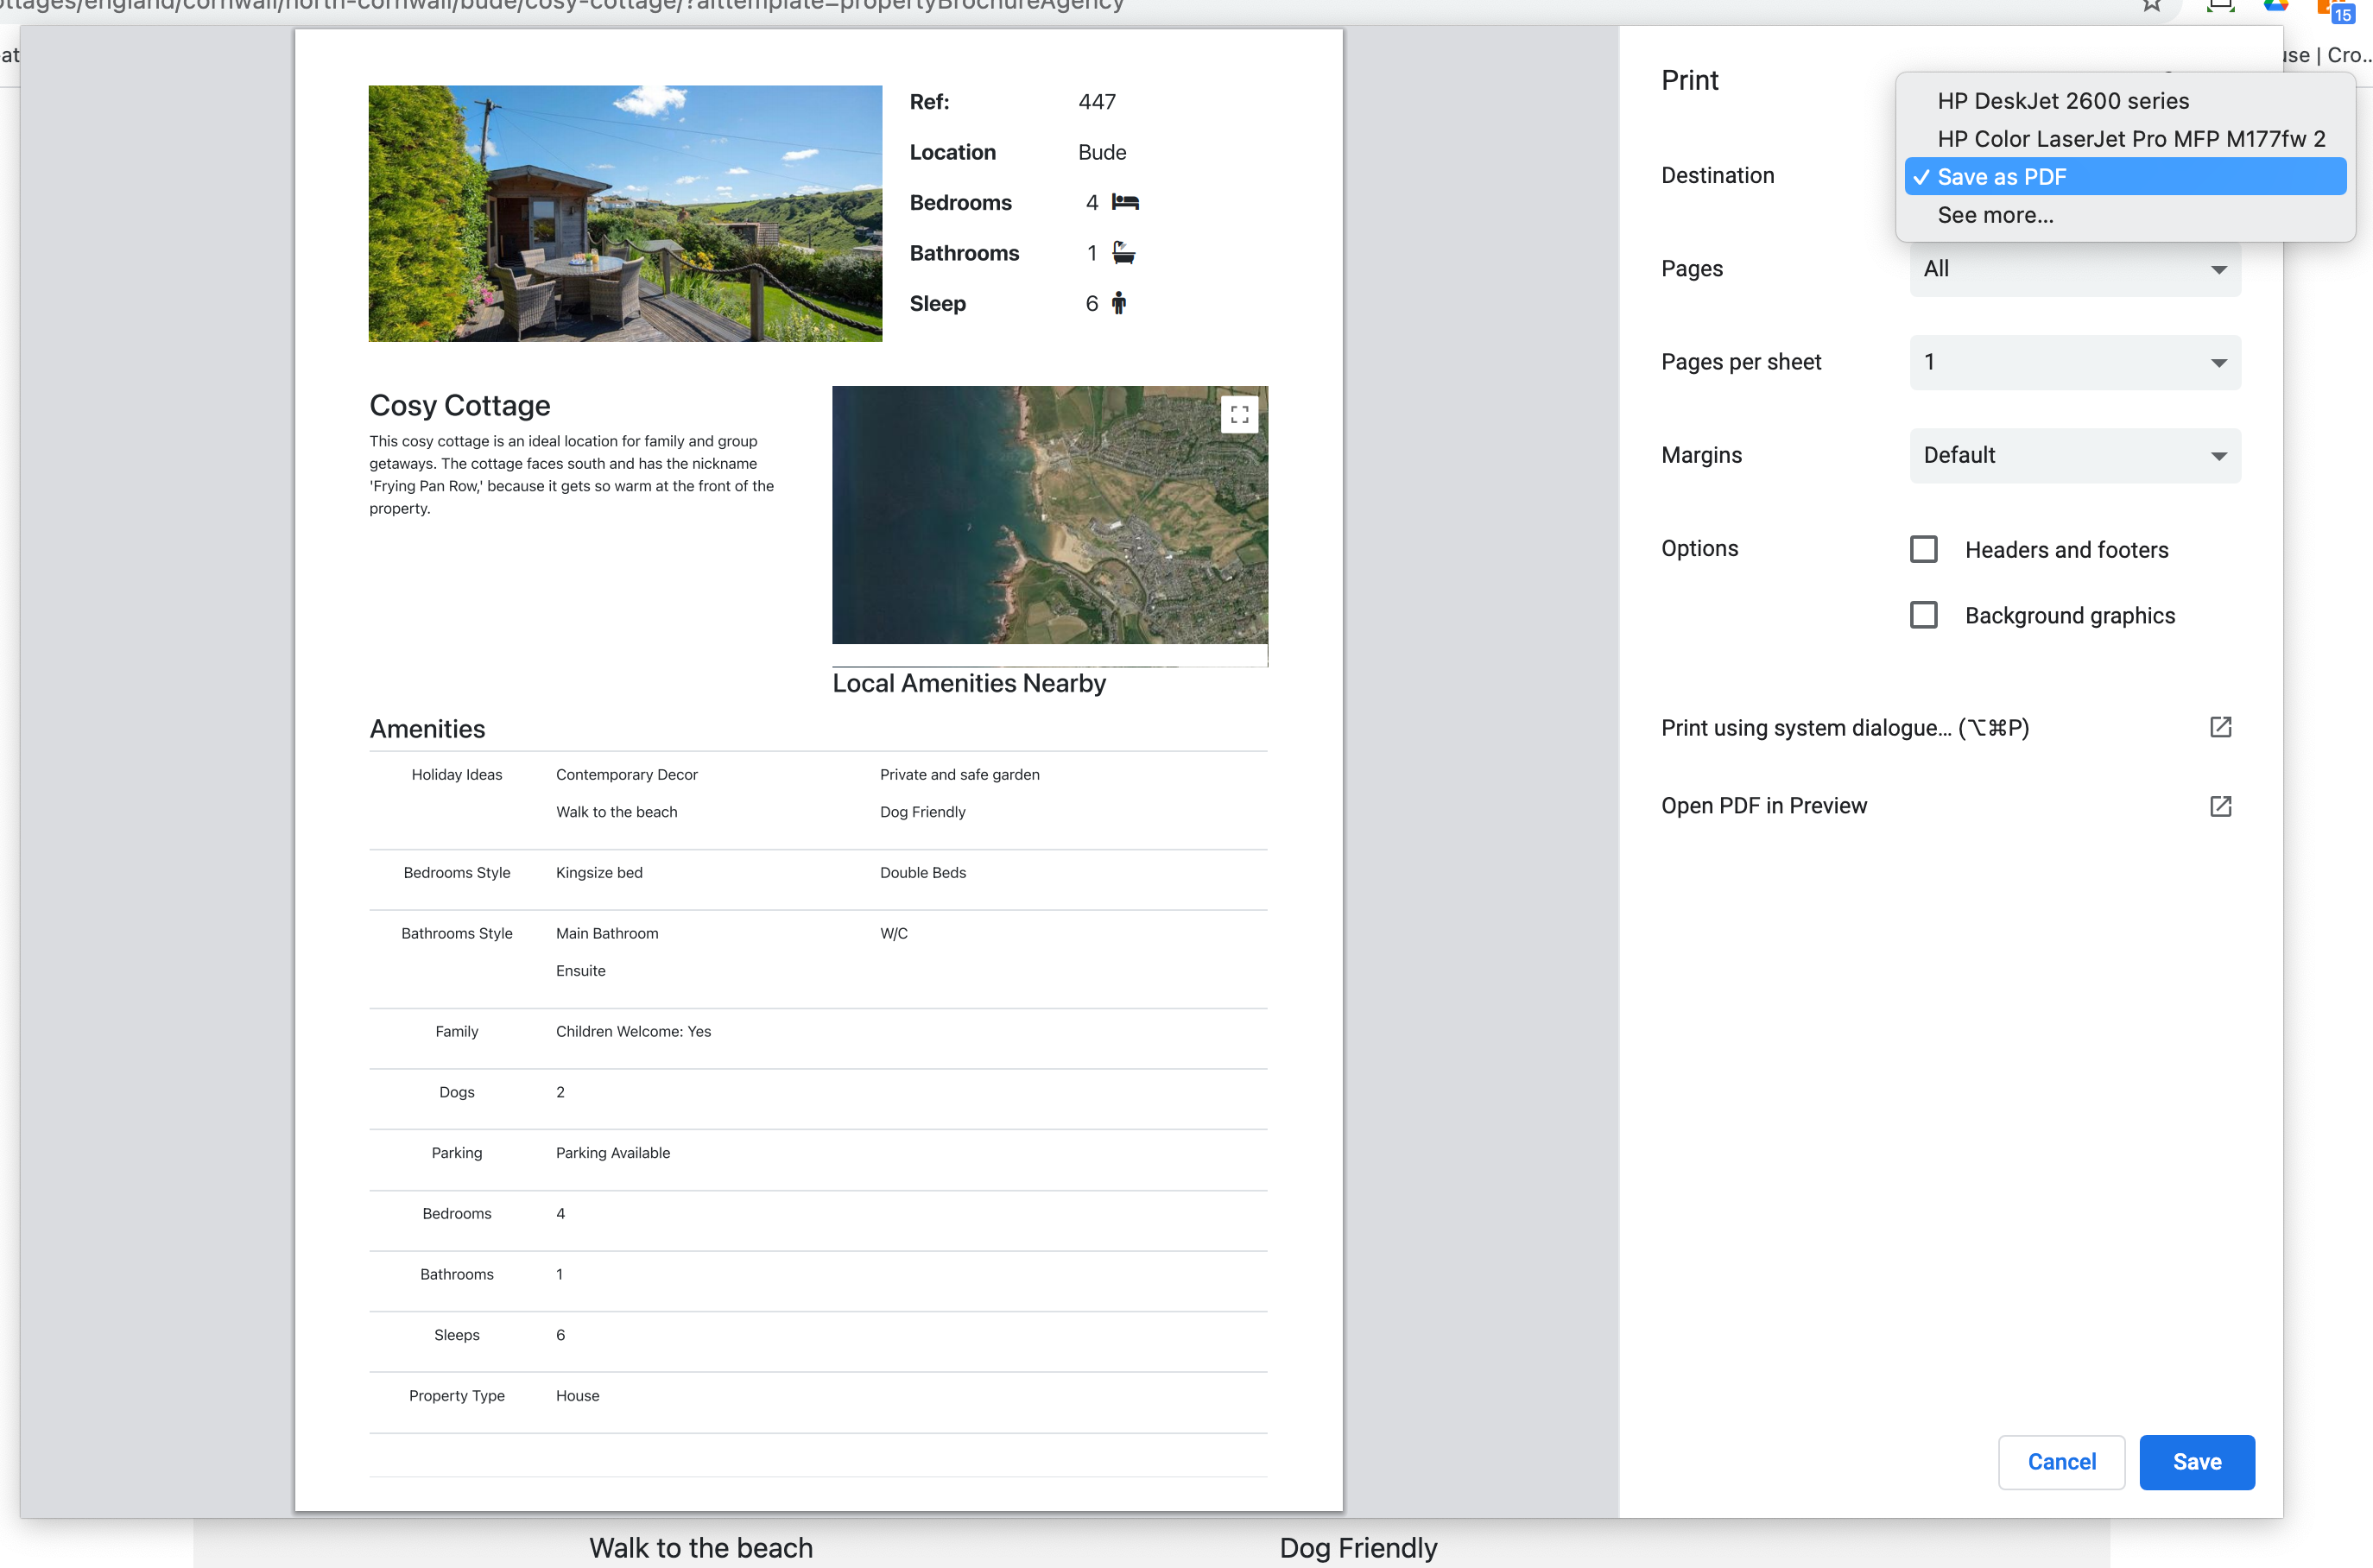Click the orange extension icon with badge 15
Screen dimensions: 2373x1568
(x=2334, y=10)
